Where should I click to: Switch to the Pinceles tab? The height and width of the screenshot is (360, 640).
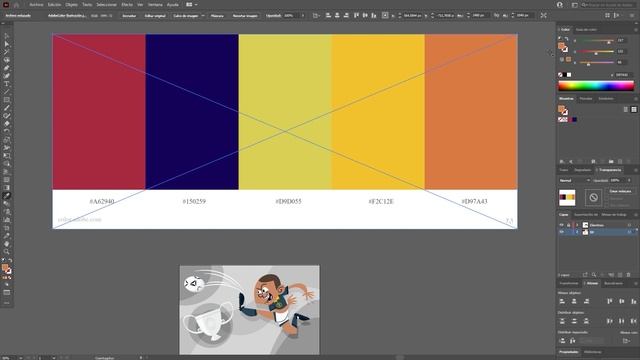(x=586, y=98)
